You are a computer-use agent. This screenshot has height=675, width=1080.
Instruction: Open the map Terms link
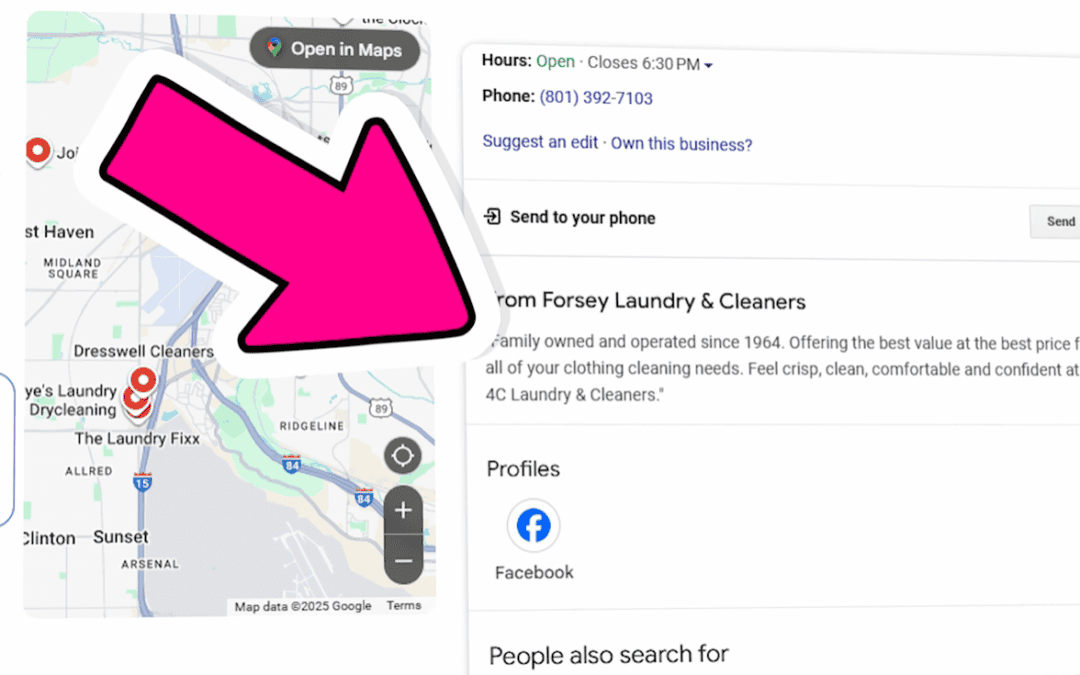tap(404, 605)
